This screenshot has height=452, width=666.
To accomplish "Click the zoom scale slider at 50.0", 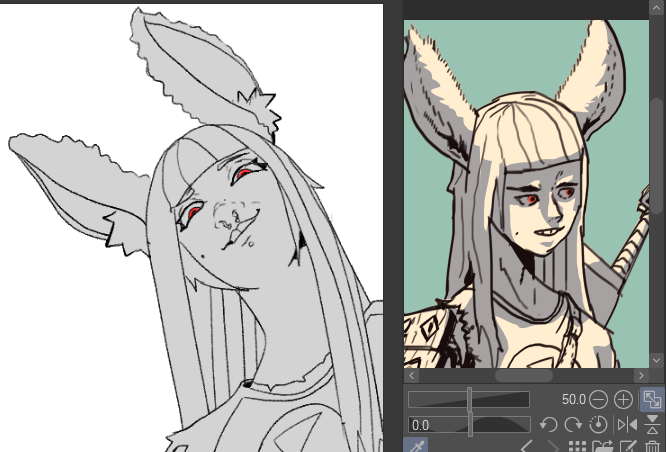I will [x=469, y=399].
